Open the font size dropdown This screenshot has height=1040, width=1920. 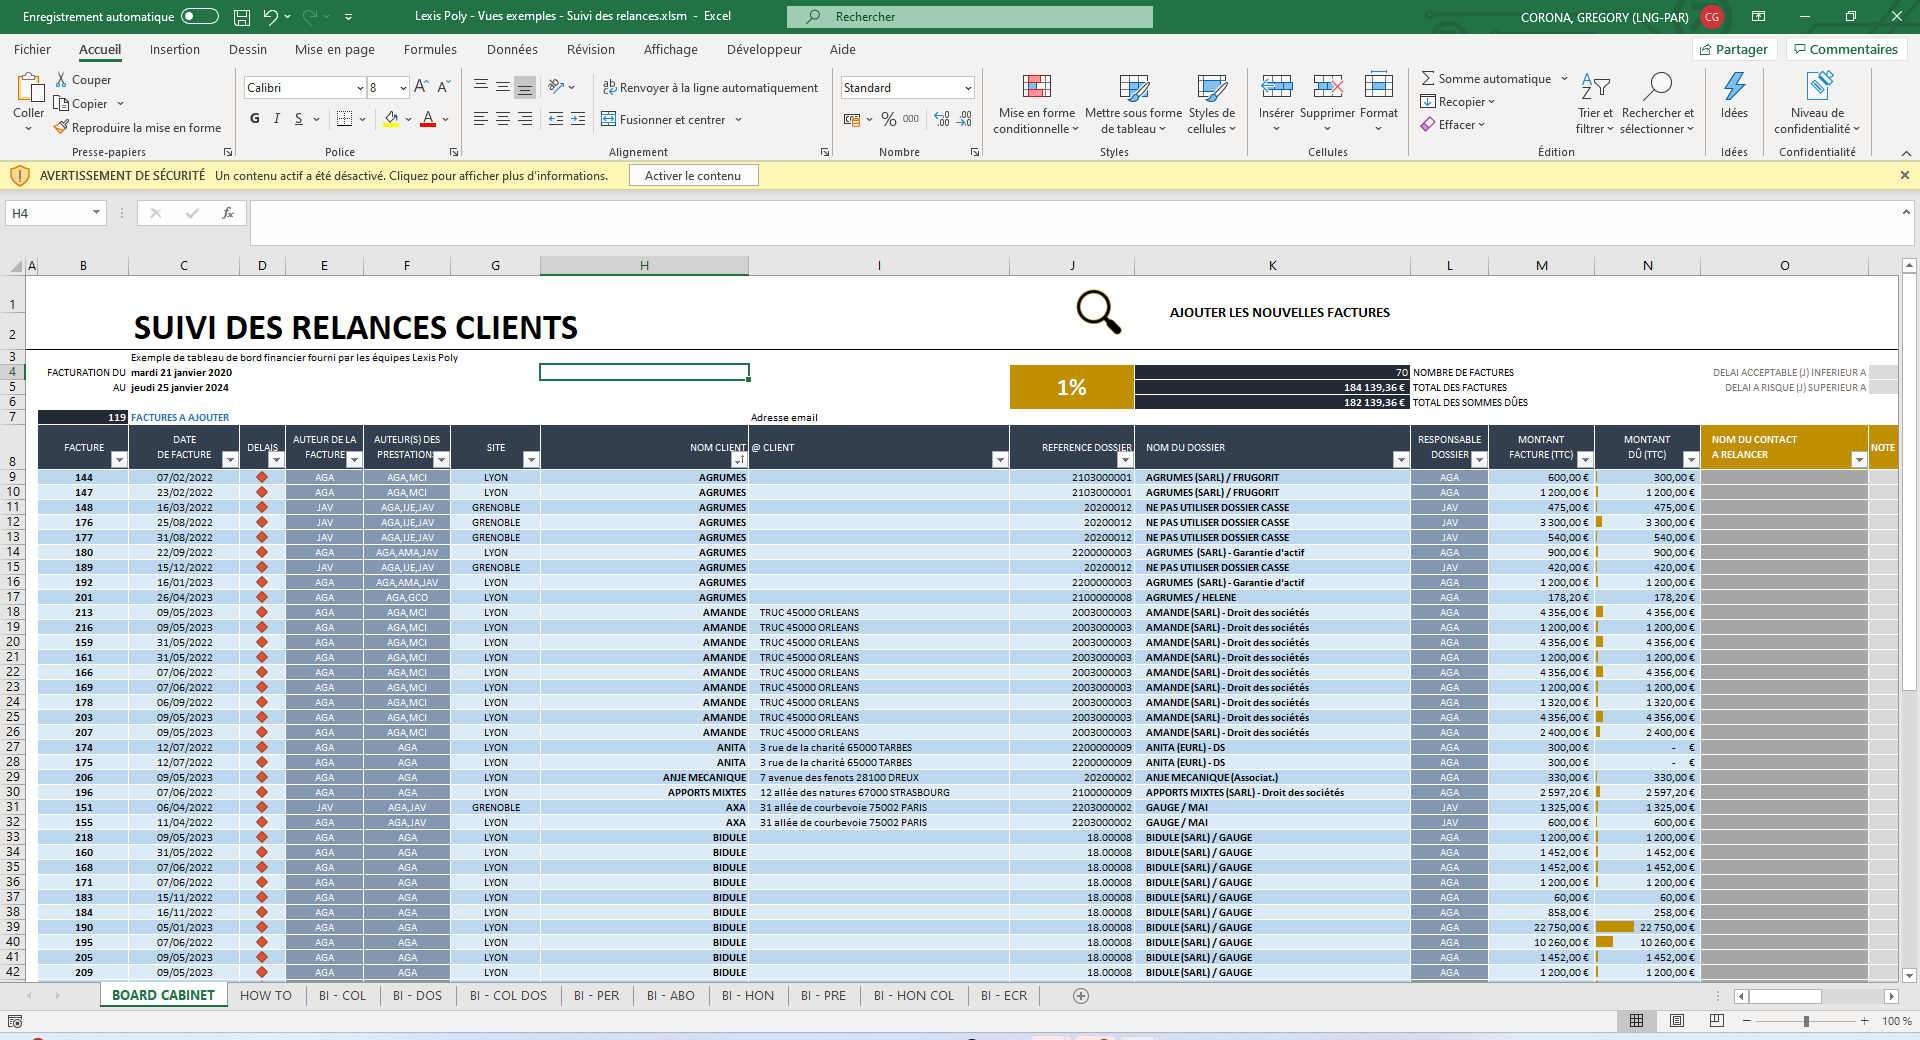[403, 88]
